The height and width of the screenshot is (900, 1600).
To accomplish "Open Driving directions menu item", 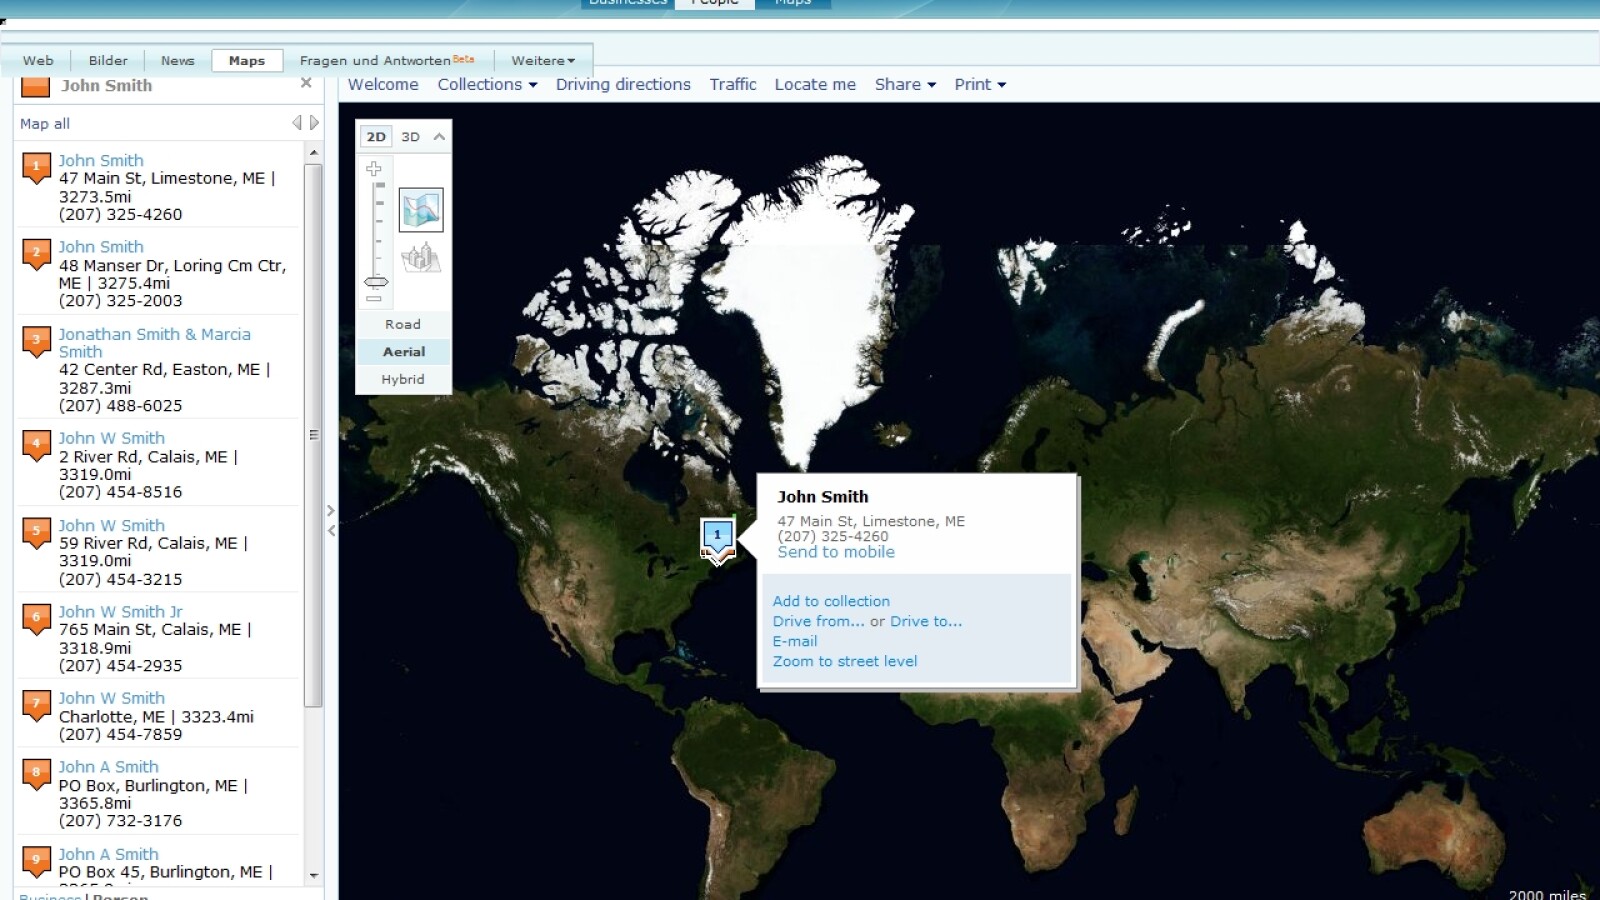I will (x=623, y=85).
